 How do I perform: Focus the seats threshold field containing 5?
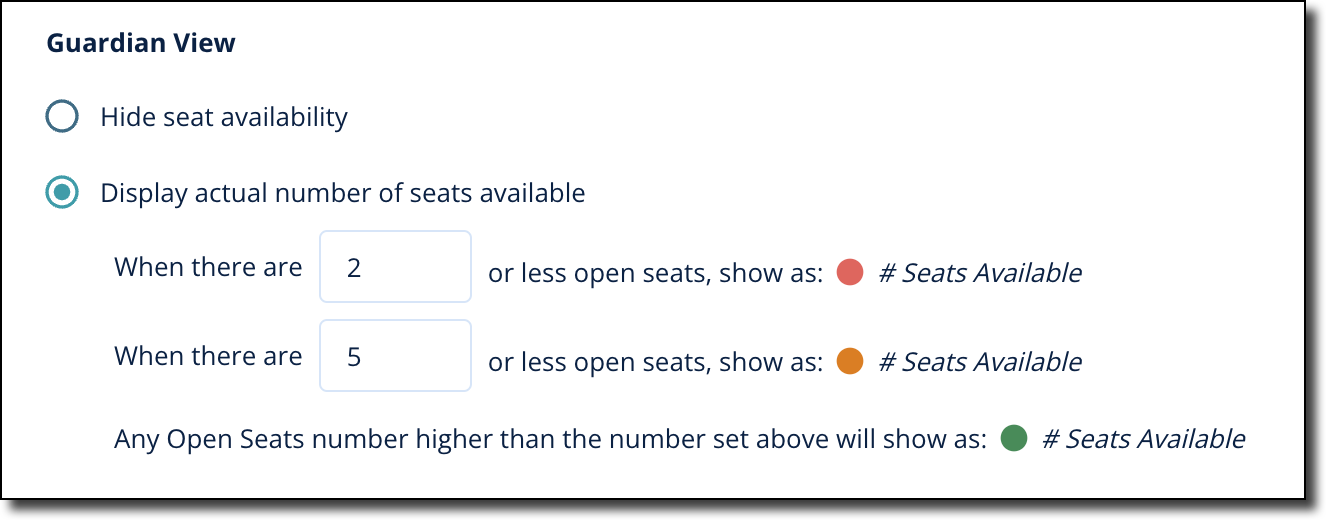[395, 356]
